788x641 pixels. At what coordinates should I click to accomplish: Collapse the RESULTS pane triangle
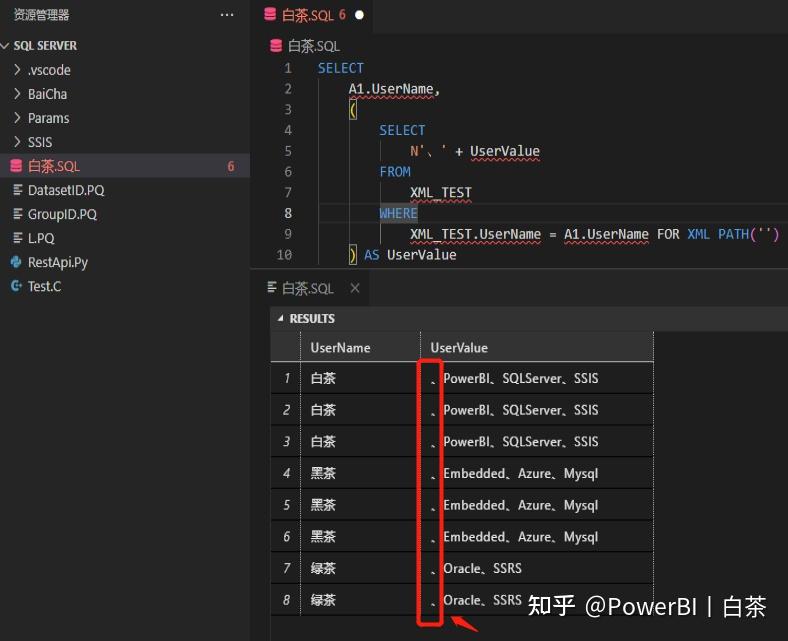coord(280,319)
